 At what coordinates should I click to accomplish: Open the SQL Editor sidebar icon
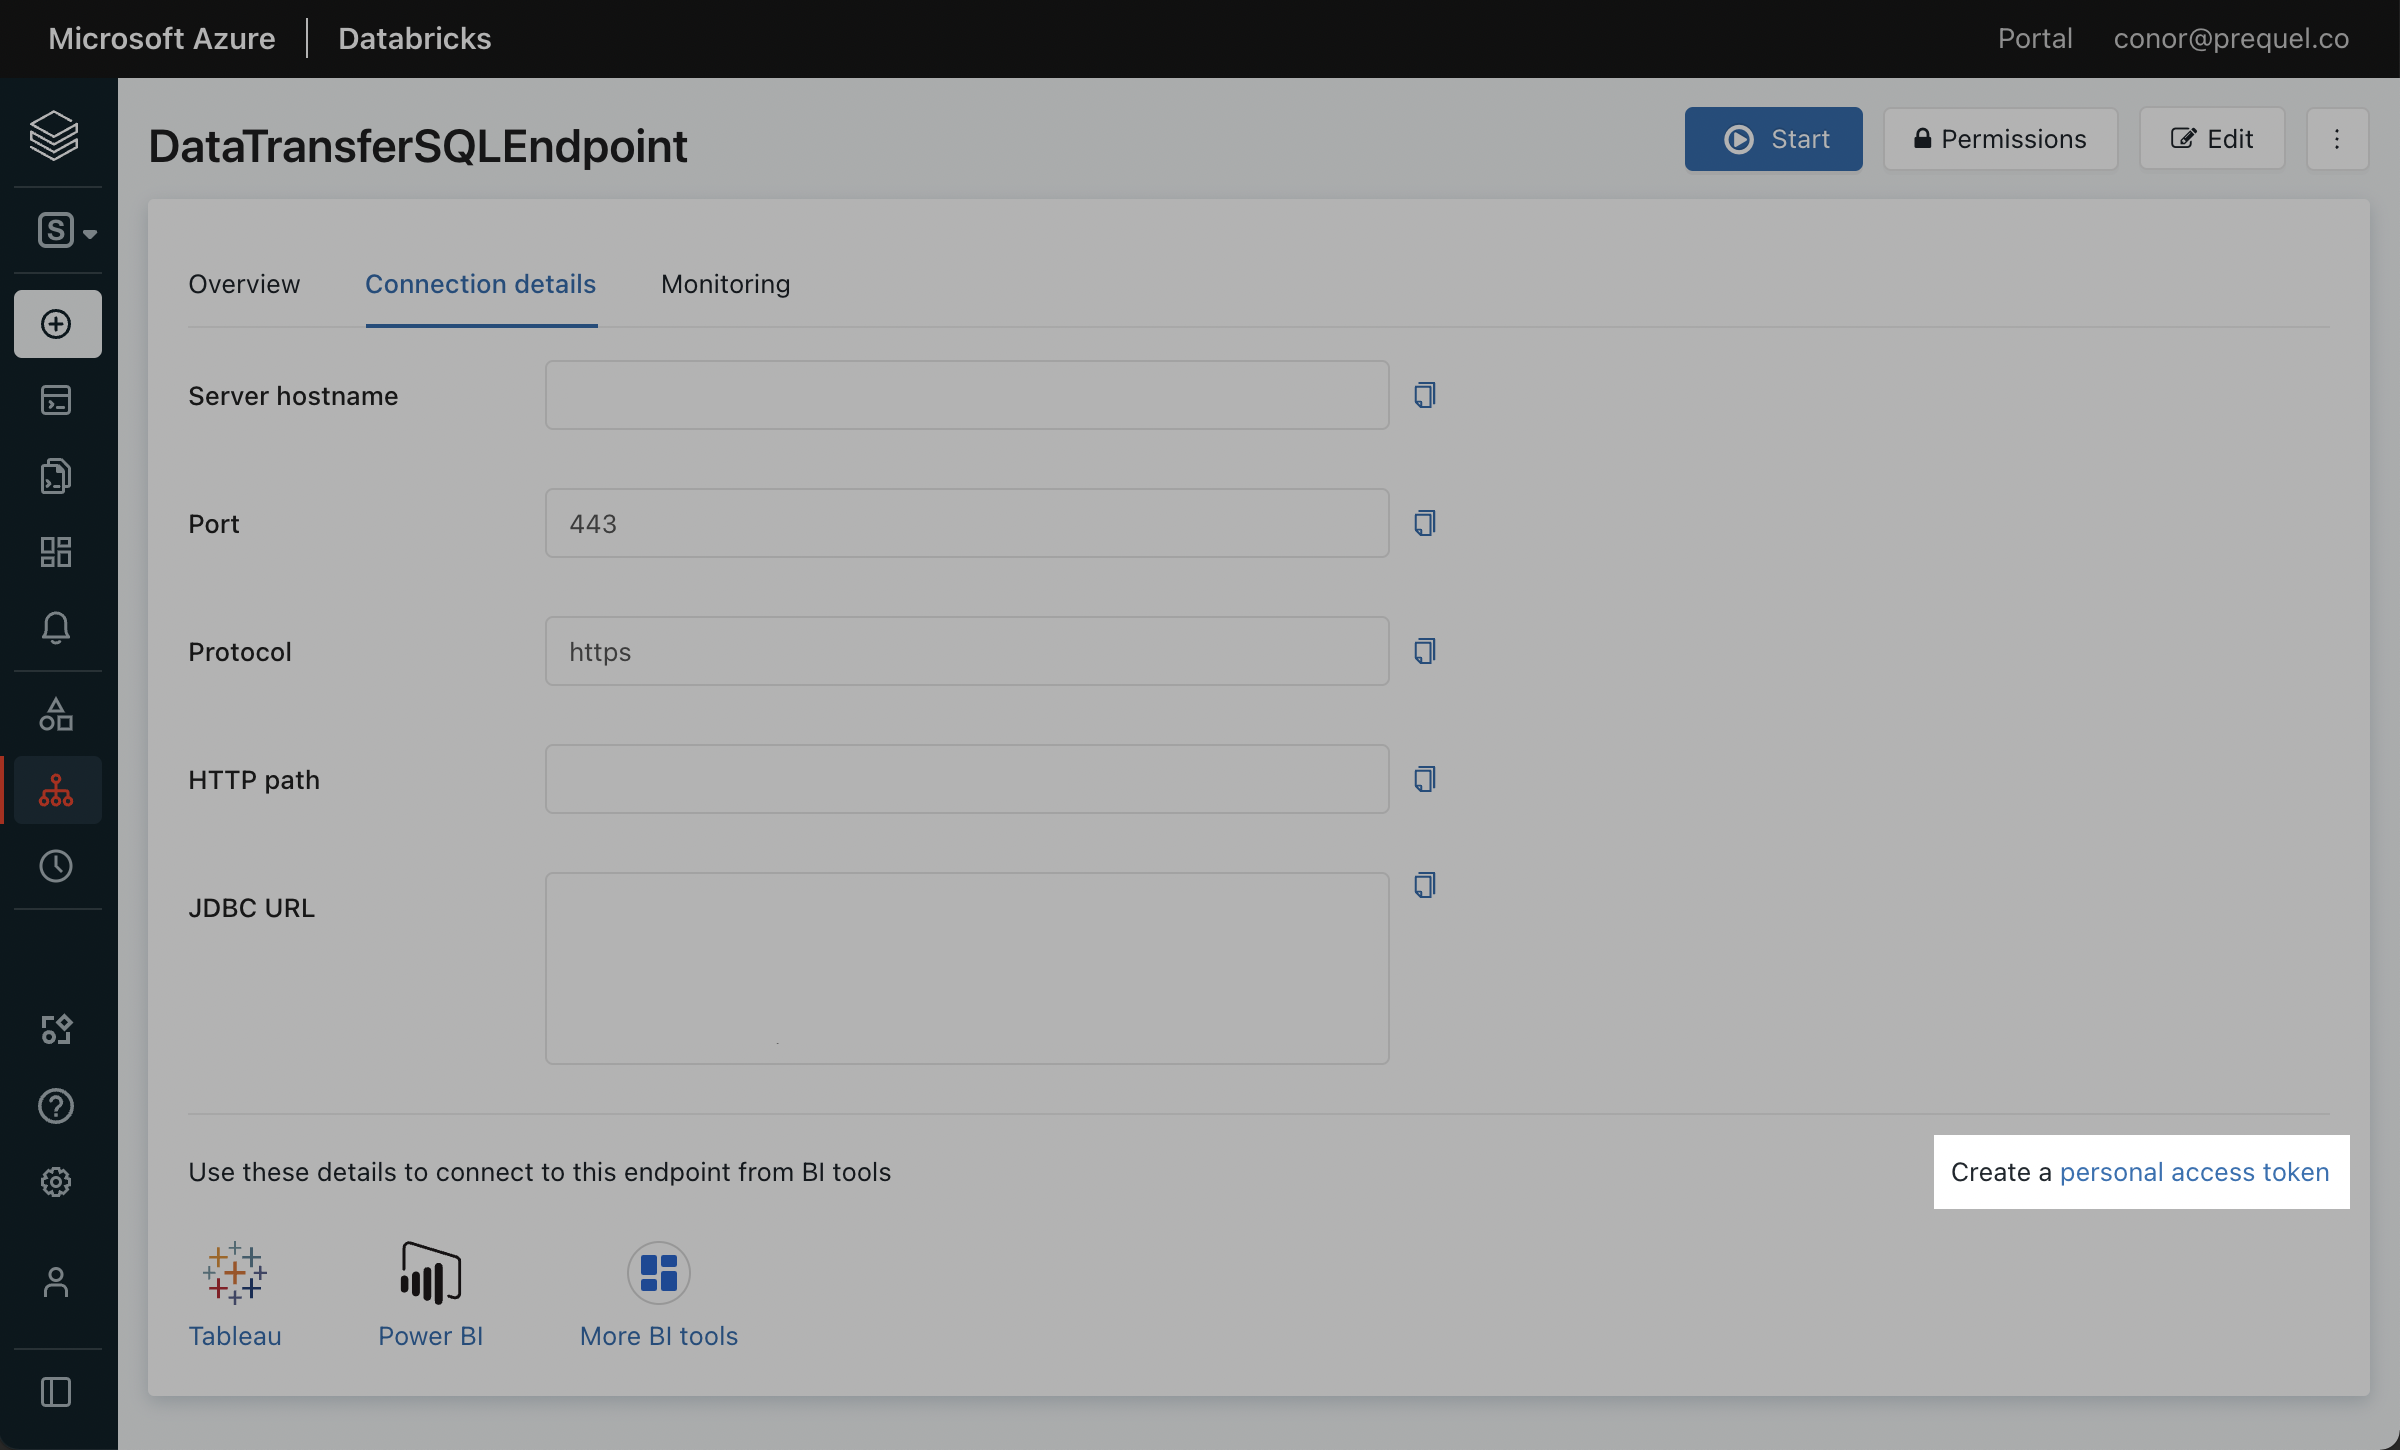coord(56,399)
